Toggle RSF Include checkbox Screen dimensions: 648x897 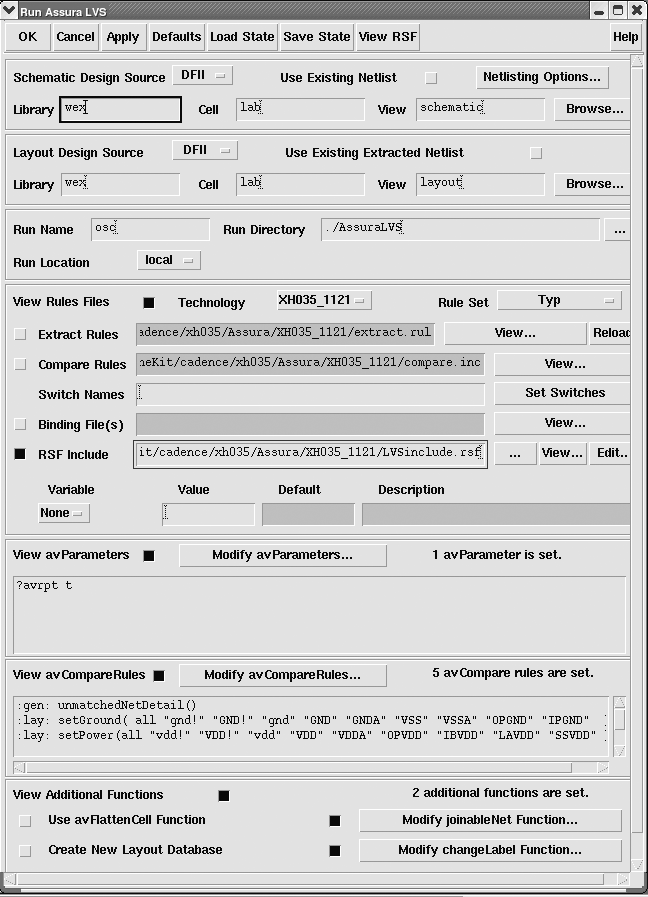point(20,454)
